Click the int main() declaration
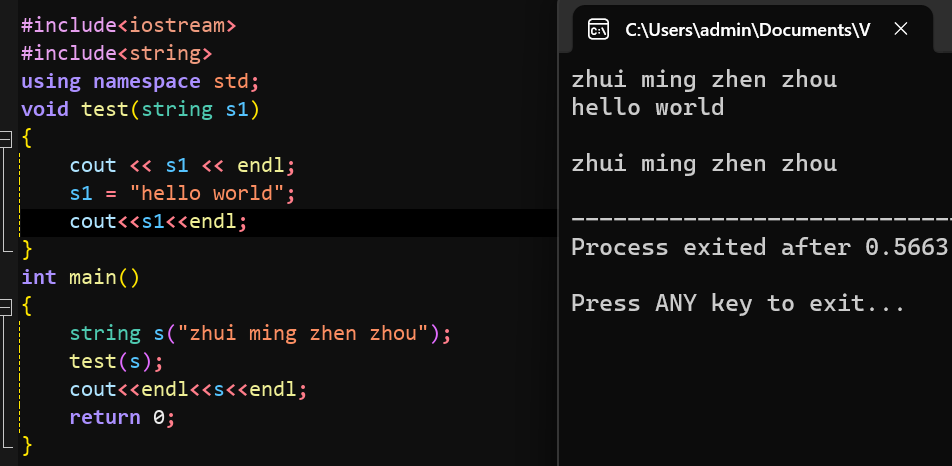The image size is (952, 466). (81, 277)
